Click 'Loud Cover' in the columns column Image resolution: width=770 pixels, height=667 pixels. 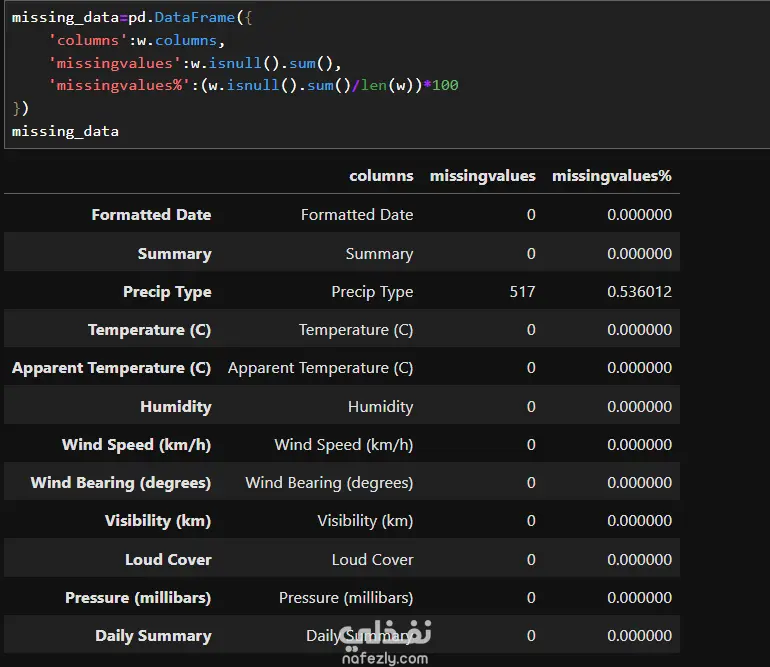click(x=373, y=559)
